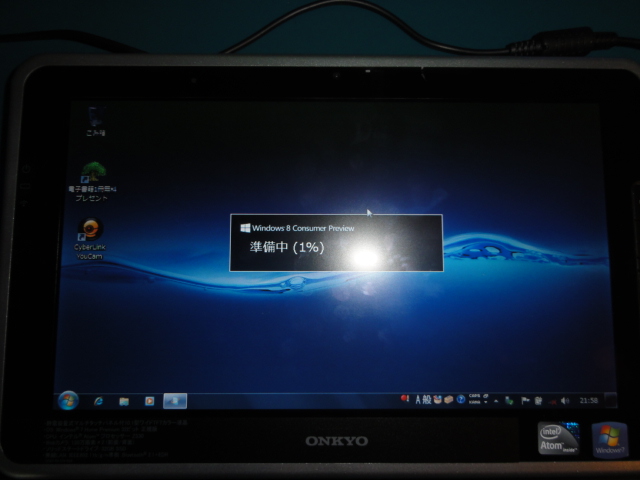Restore the language bar using its top-right icon

click(x=486, y=396)
